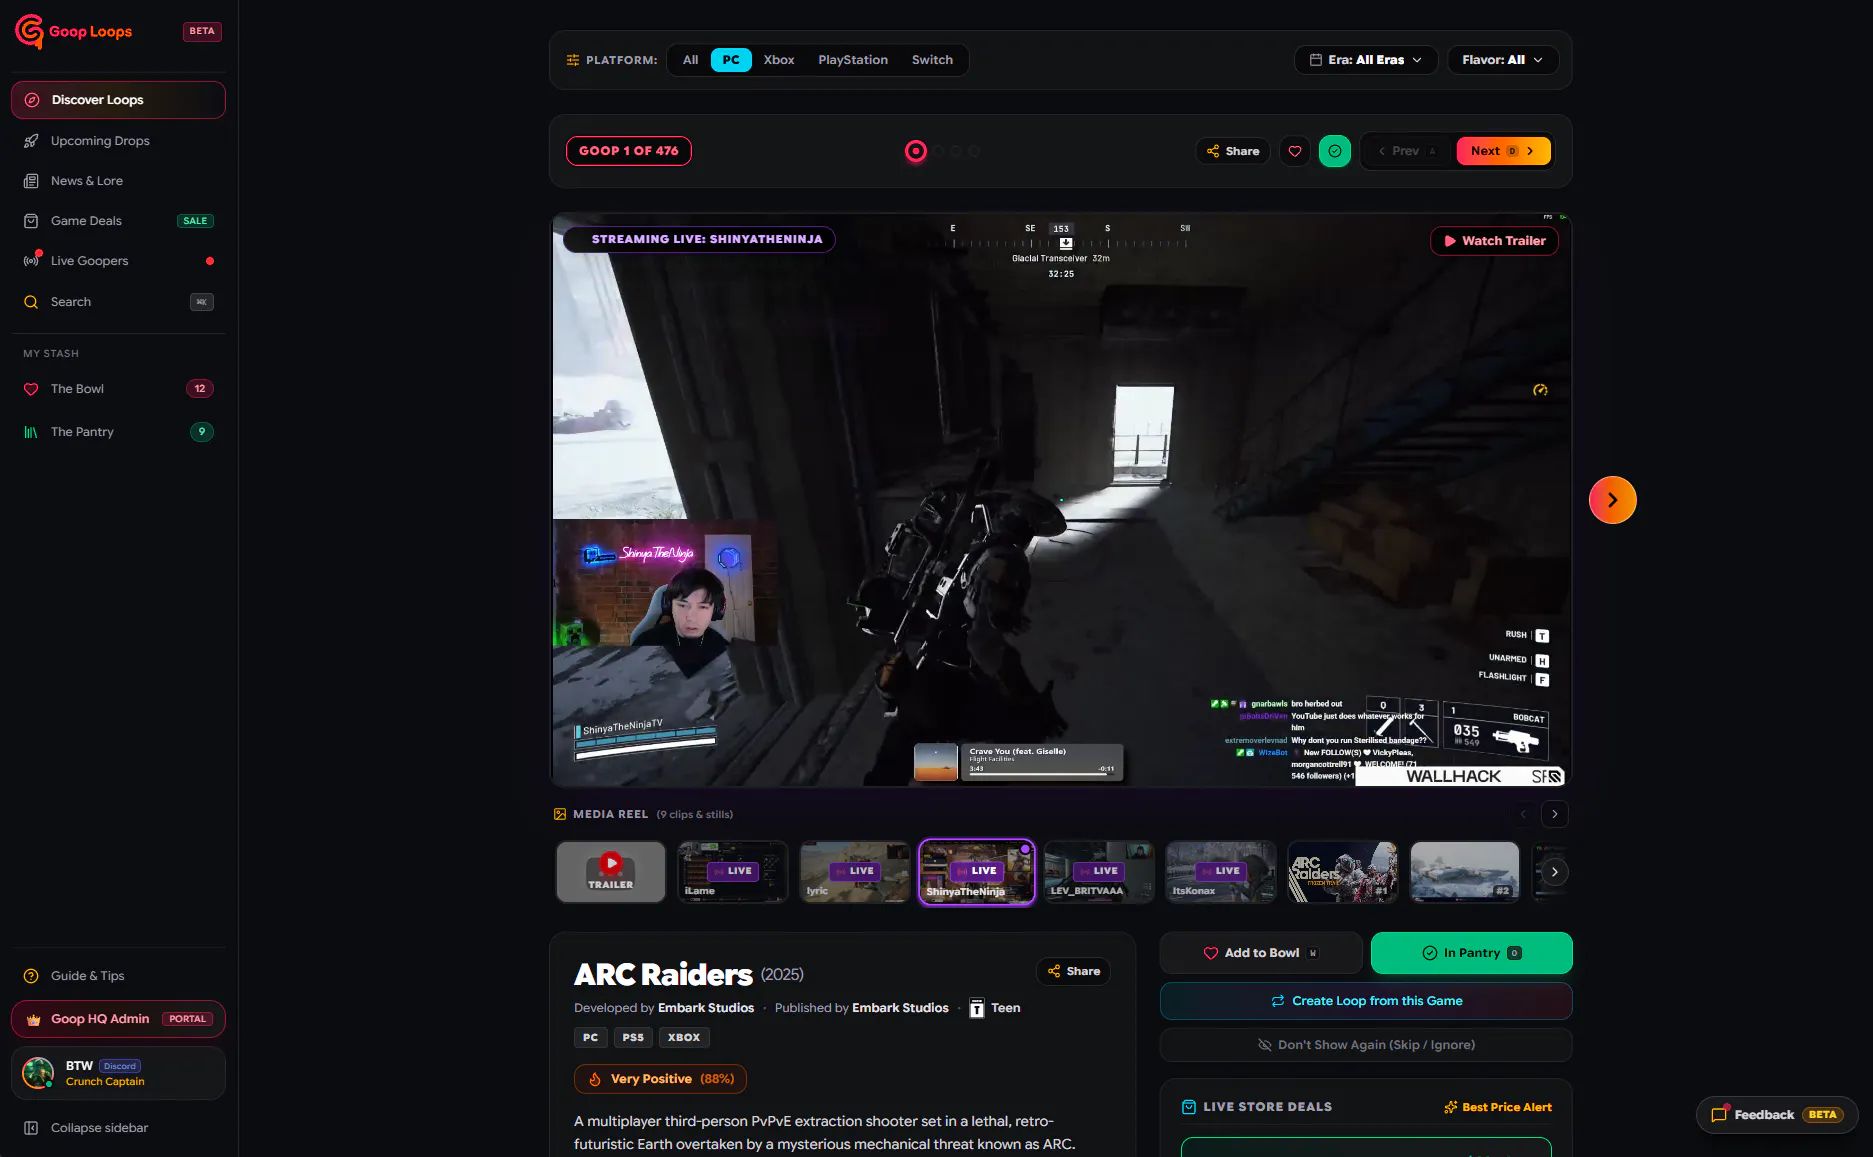The image size is (1873, 1157).
Task: Expand media reel thumbnails right chevron
Action: point(1554,872)
